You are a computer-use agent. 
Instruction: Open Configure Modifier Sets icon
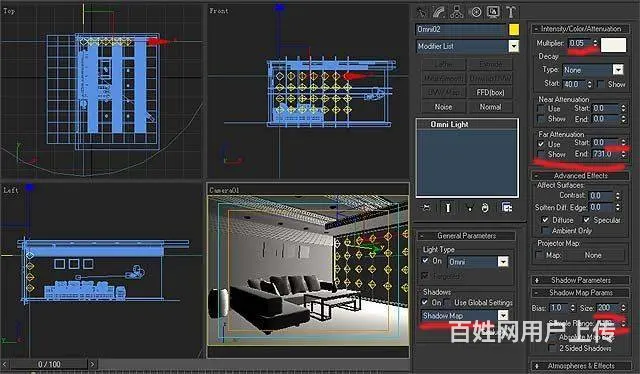(507, 208)
